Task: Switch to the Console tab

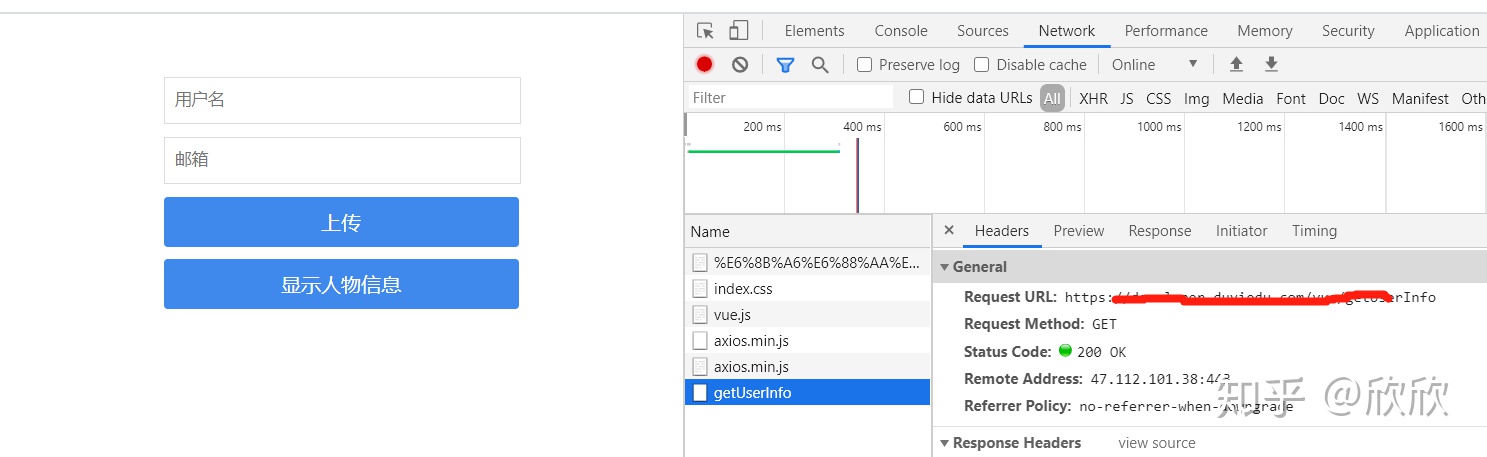Action: click(x=901, y=31)
